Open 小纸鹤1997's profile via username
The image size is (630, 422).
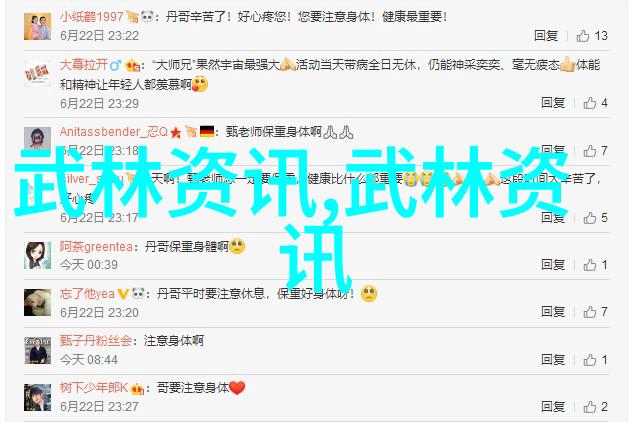[92, 16]
